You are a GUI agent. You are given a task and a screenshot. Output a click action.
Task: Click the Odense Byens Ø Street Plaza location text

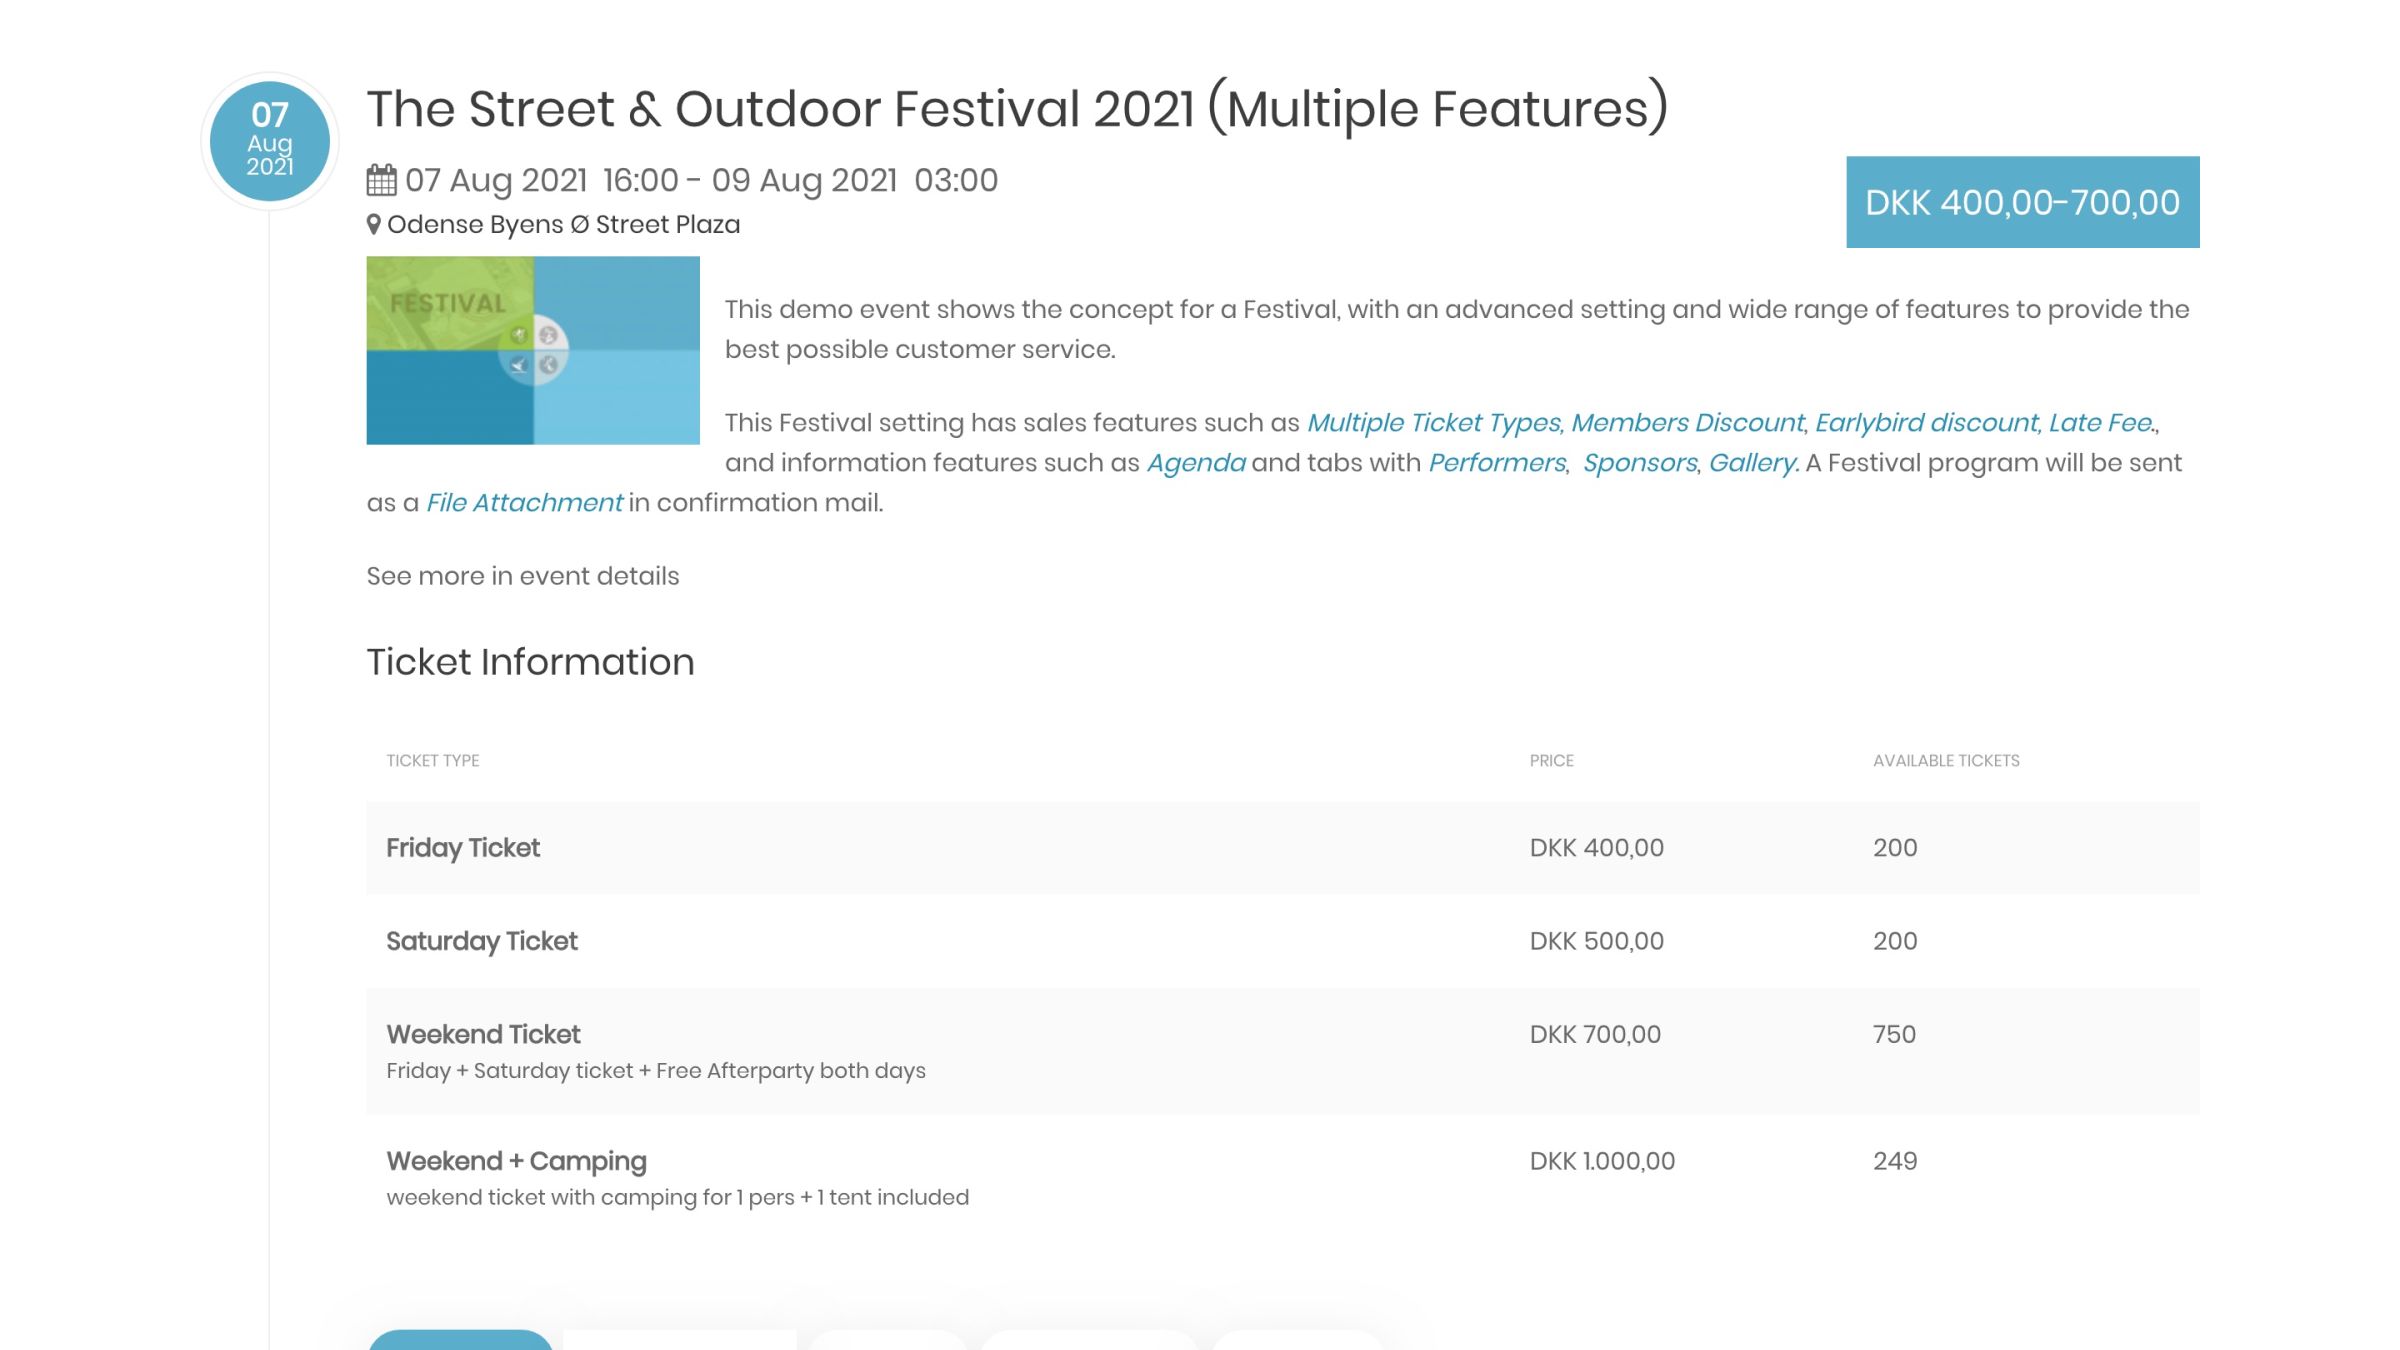tap(564, 225)
